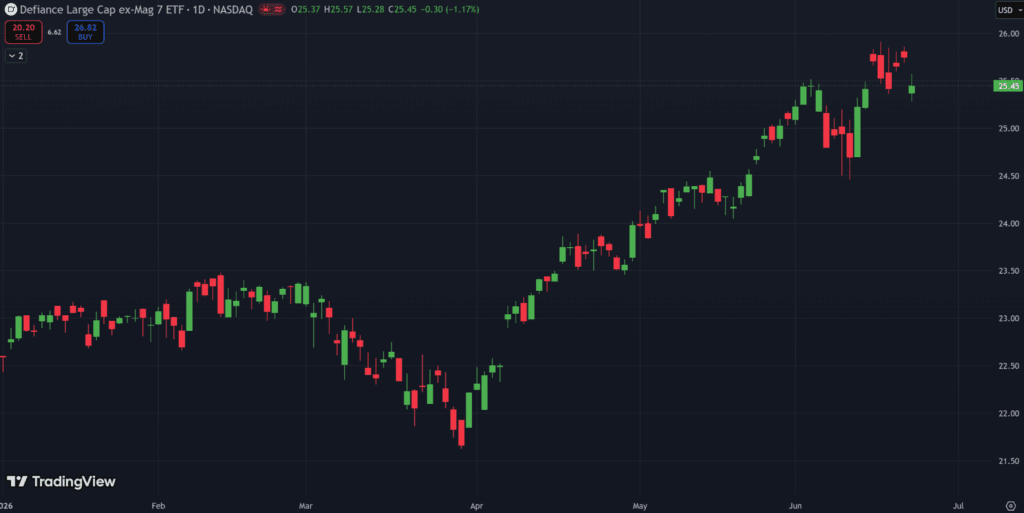Click the open value O25.37
The width and height of the screenshot is (1024, 513).
306,10
